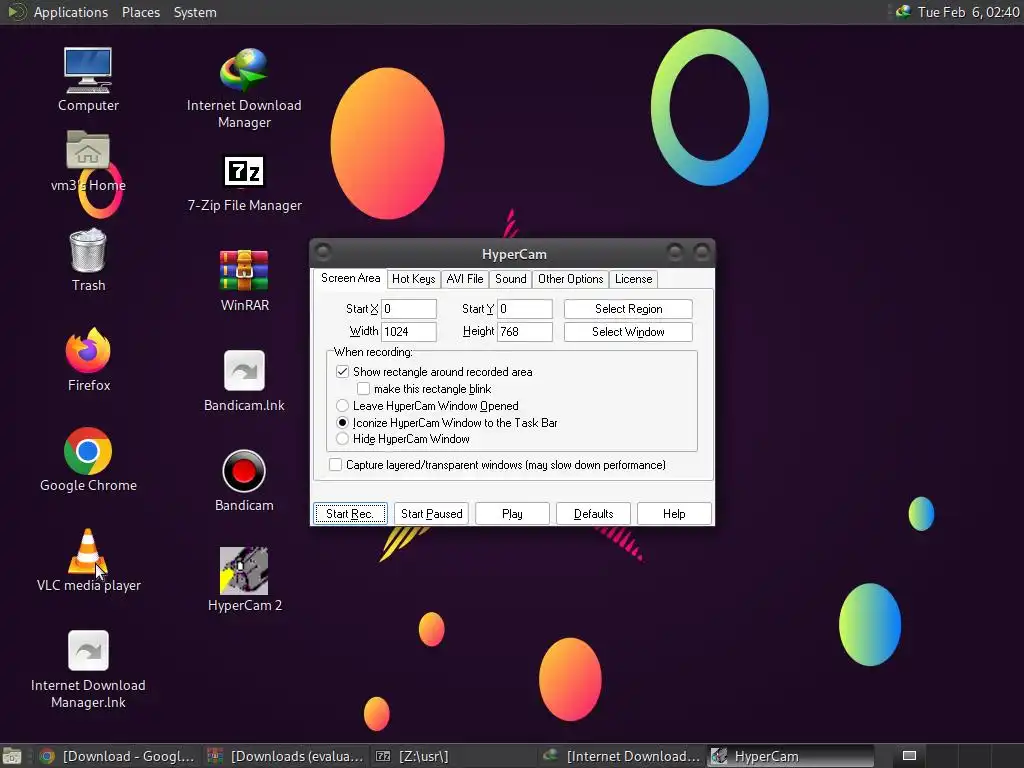
Task: Click the Start Paused button
Action: [432, 513]
